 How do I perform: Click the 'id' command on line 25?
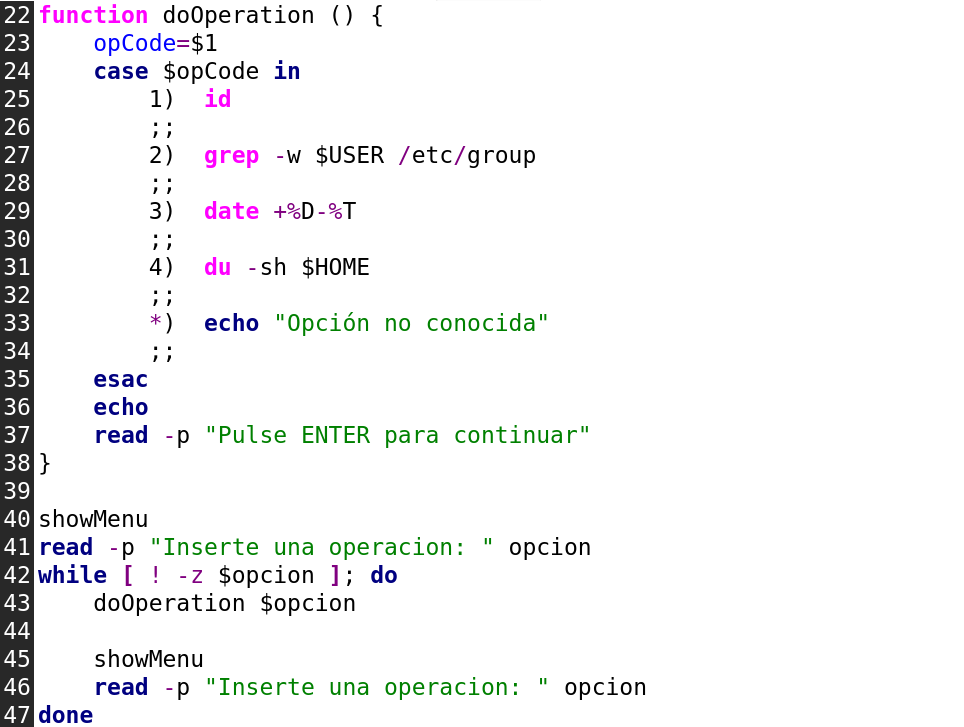[217, 100]
